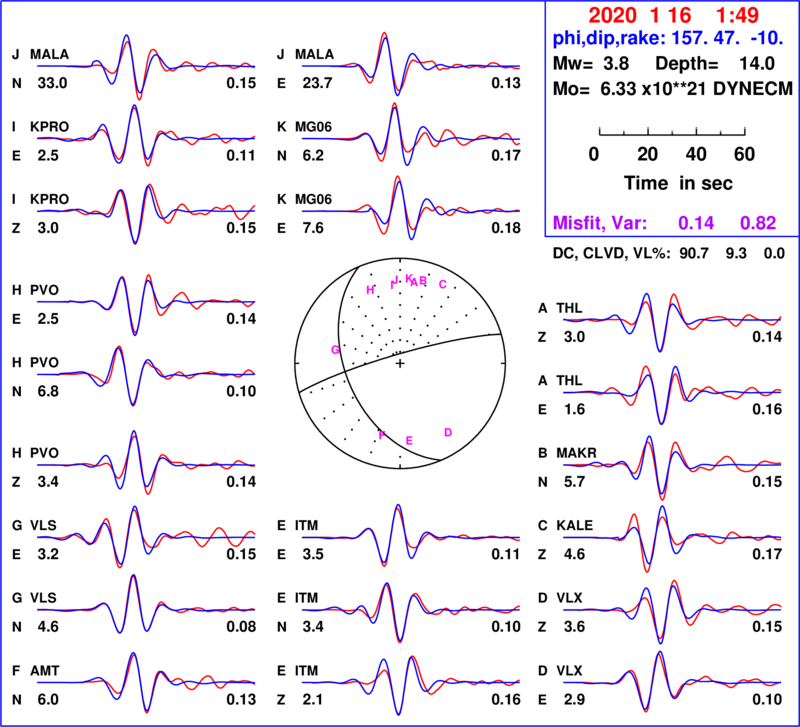Click the amplitude value 33.0 under MALA
Screen dimensions: 800x727
tap(52, 83)
